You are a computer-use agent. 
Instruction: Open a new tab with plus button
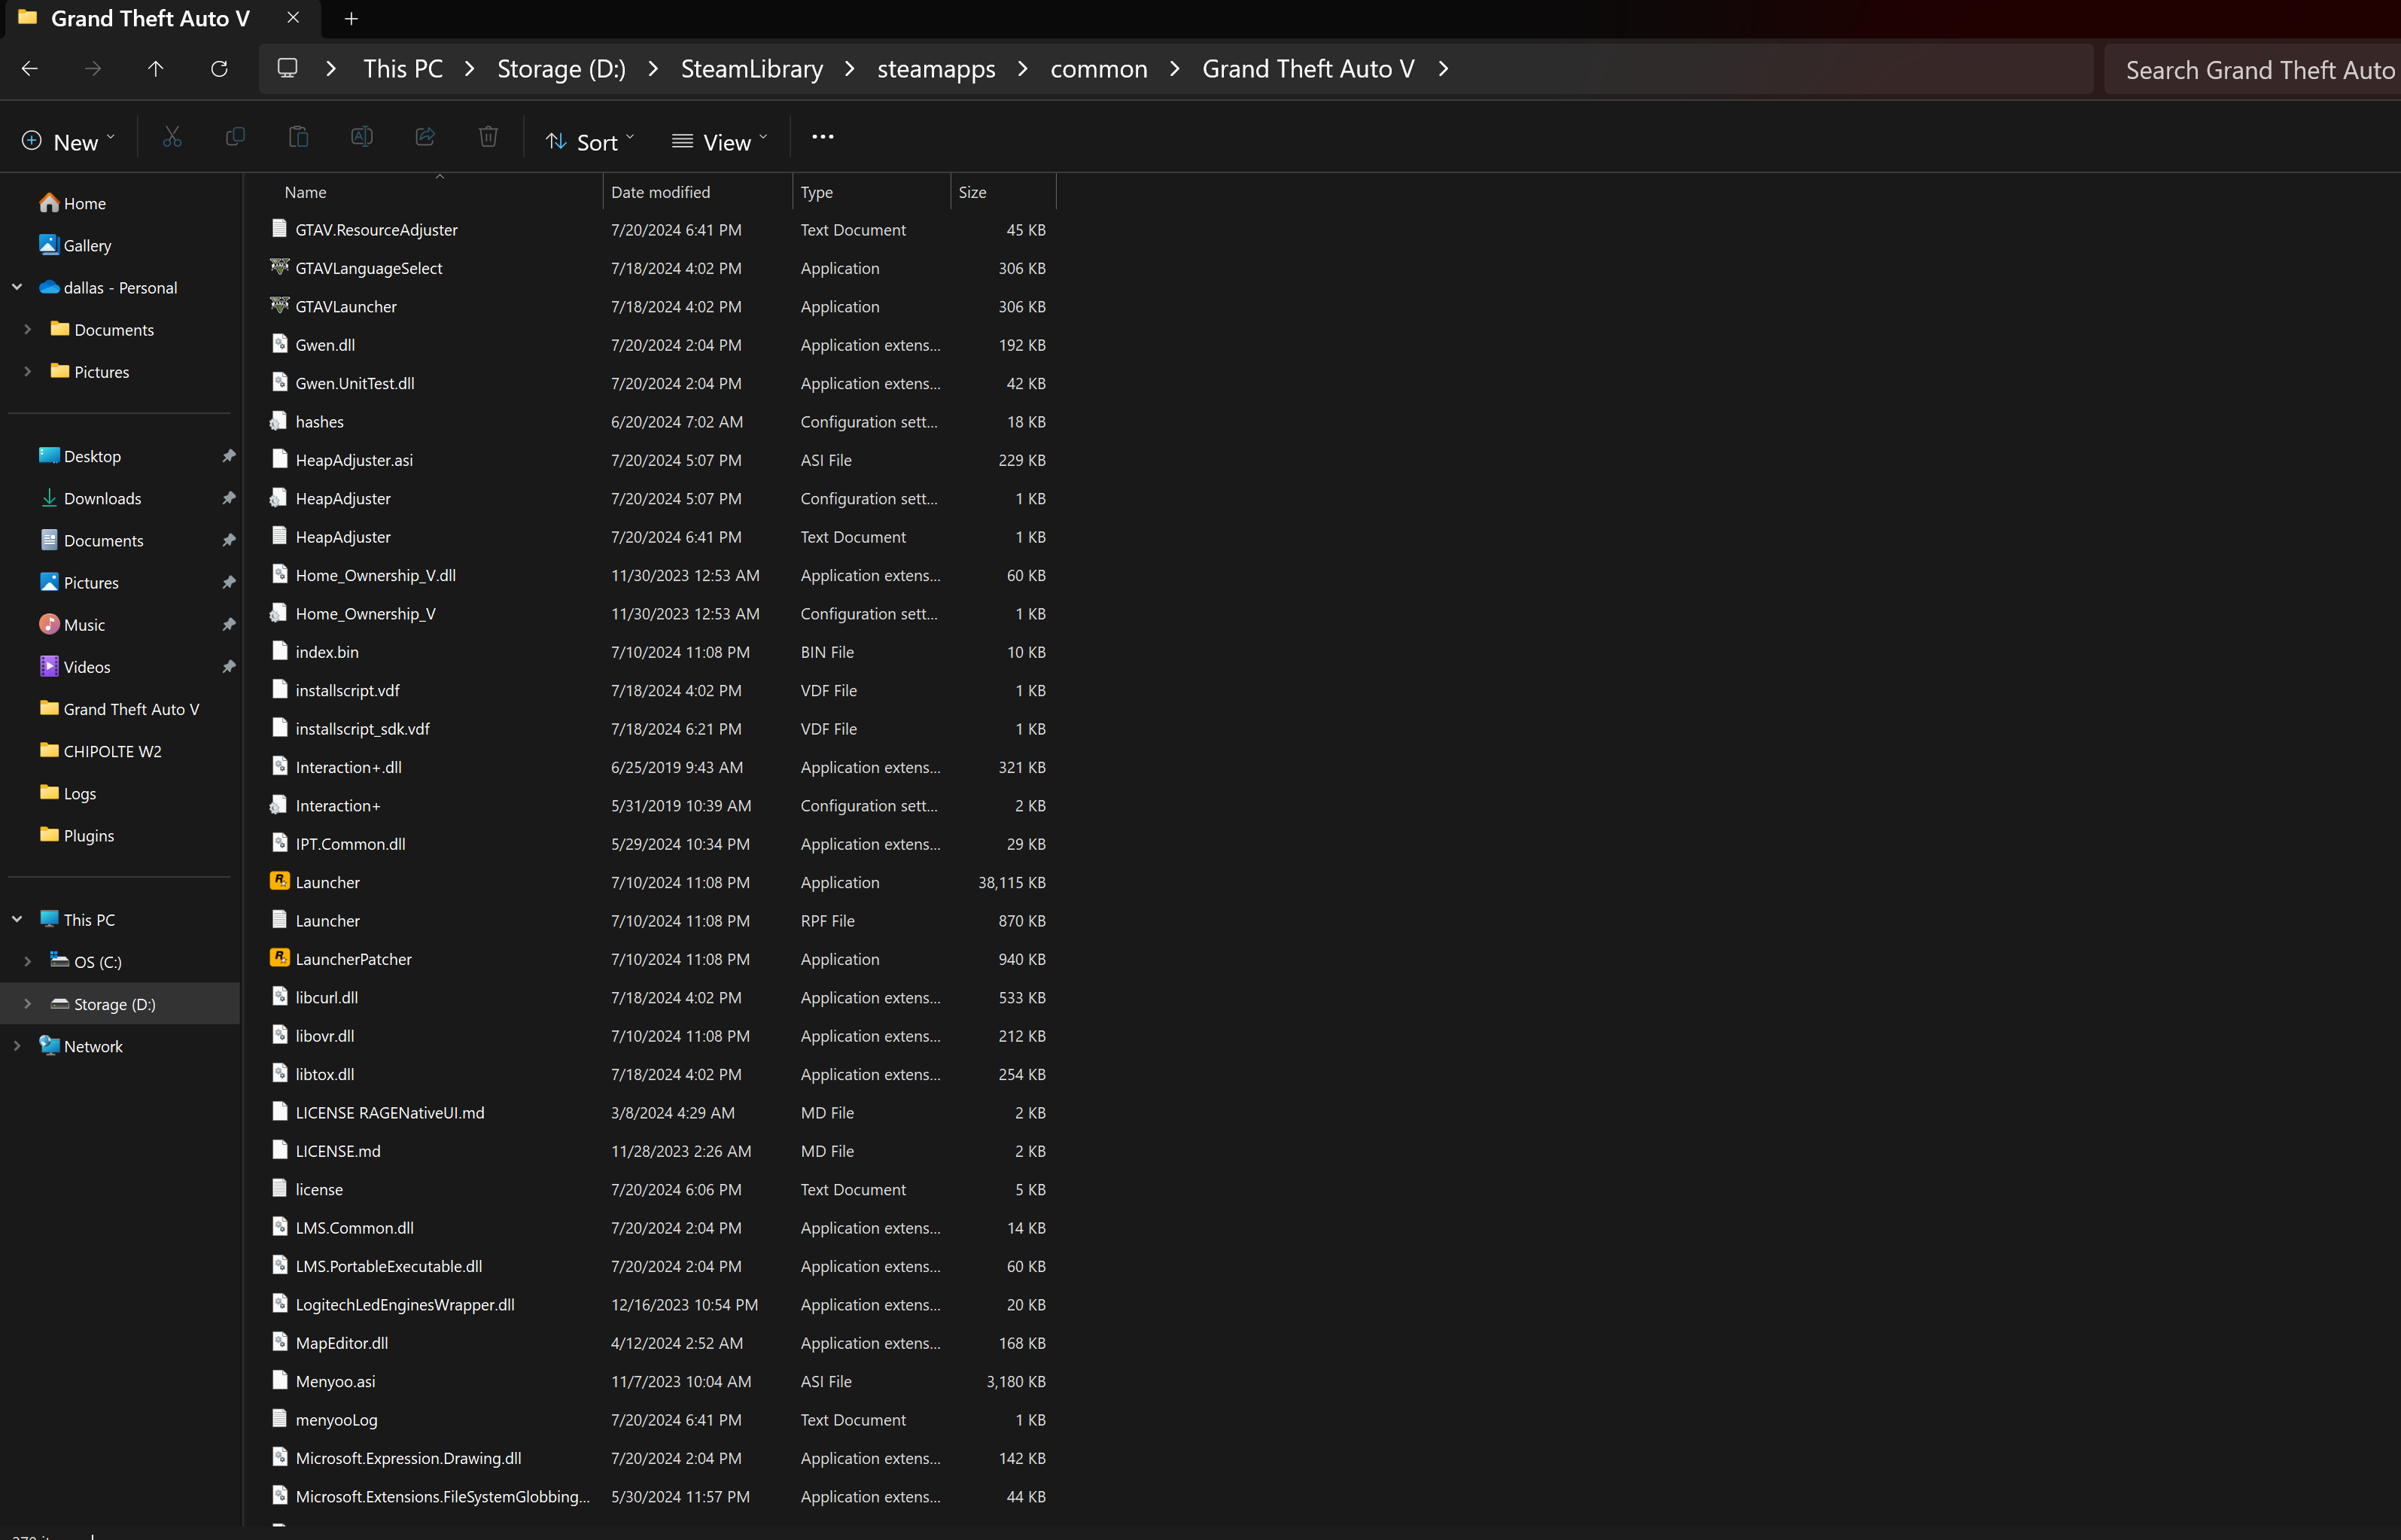pos(351,19)
